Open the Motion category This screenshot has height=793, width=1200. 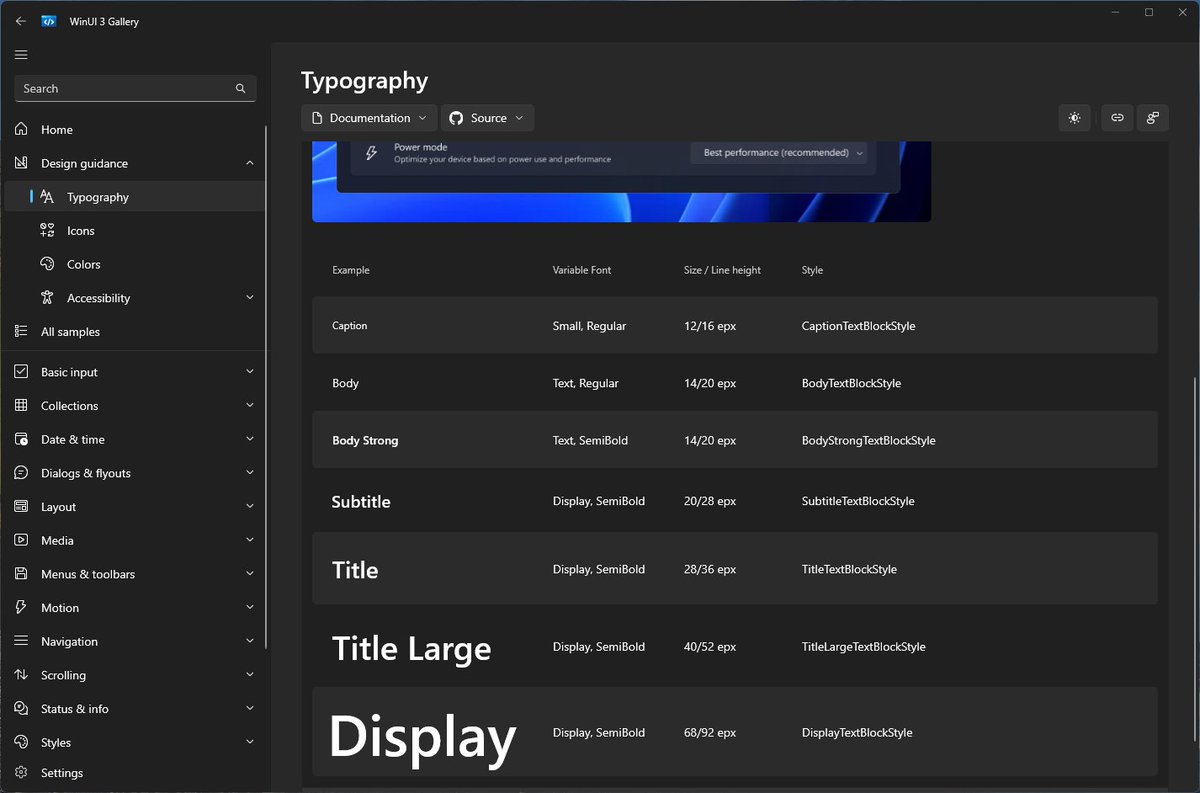[135, 608]
